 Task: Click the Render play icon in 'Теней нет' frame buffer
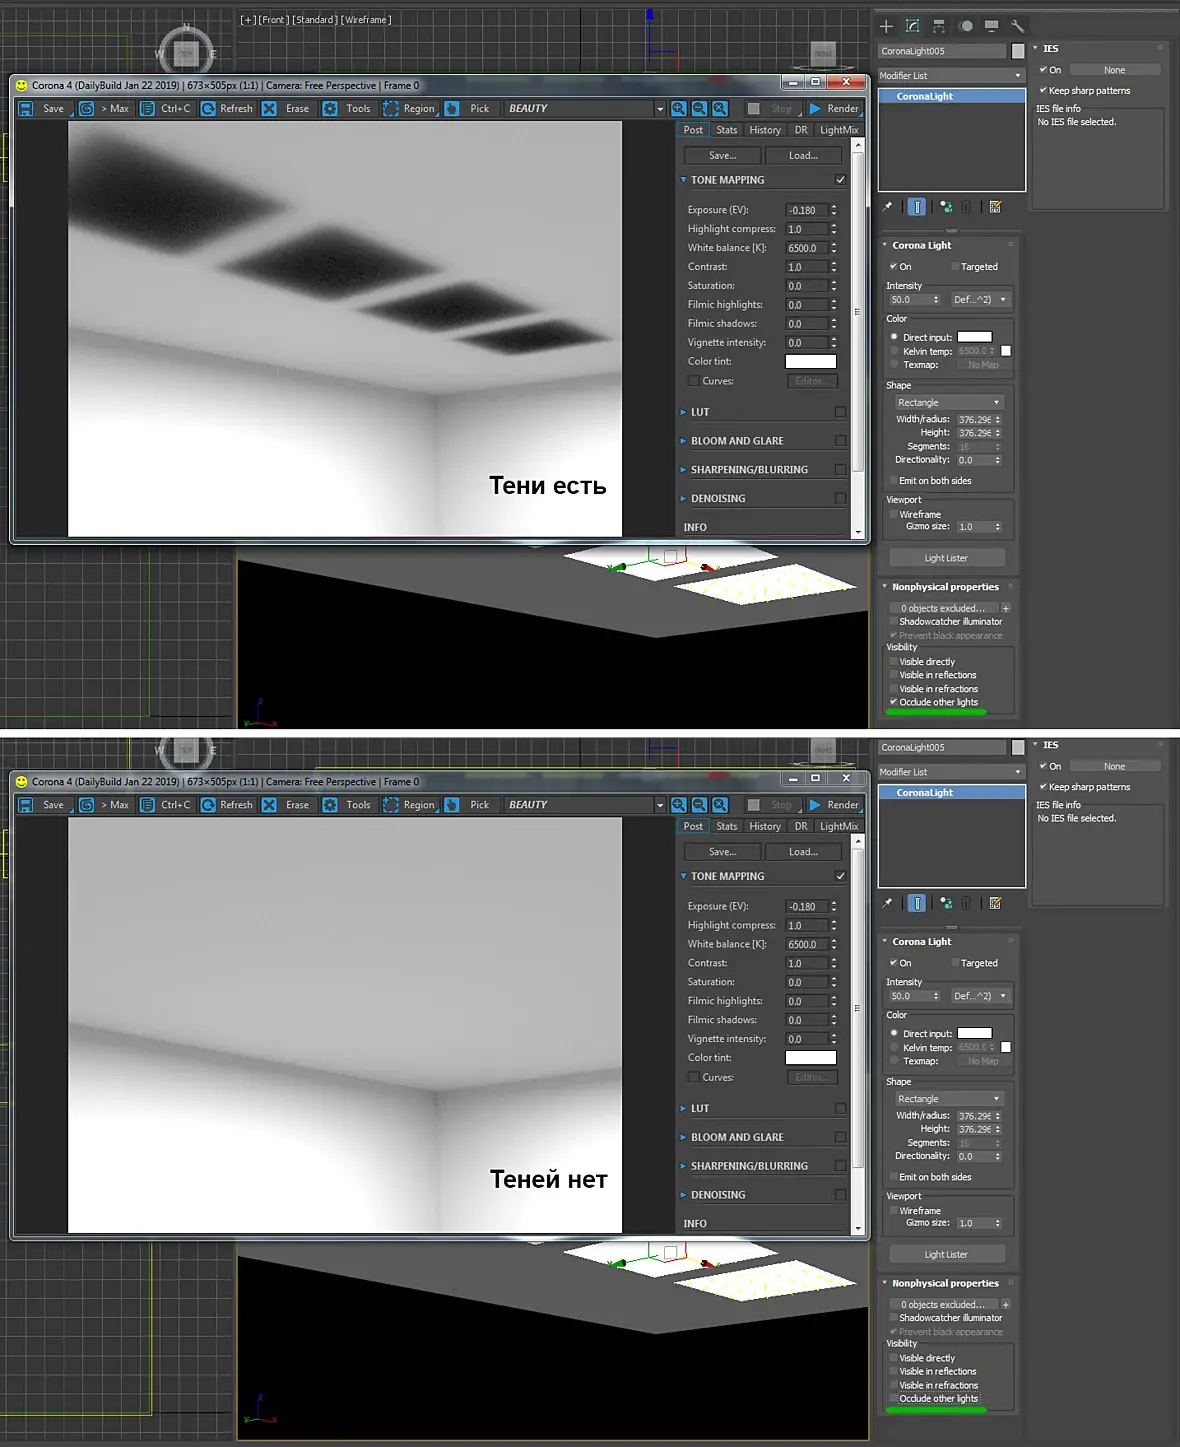pyautogui.click(x=815, y=804)
